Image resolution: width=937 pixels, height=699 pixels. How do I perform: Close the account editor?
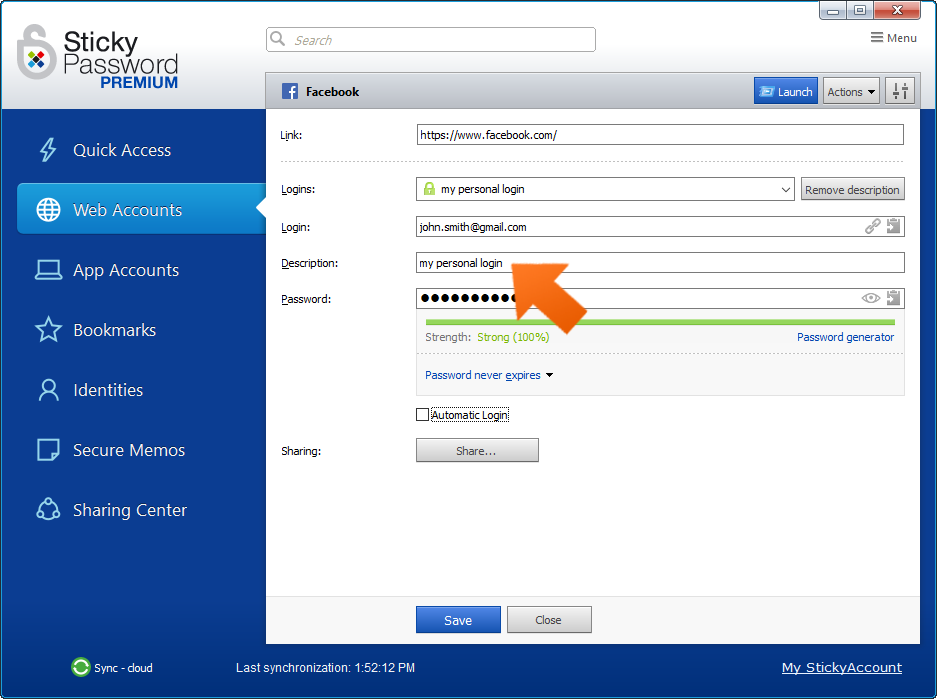point(549,620)
